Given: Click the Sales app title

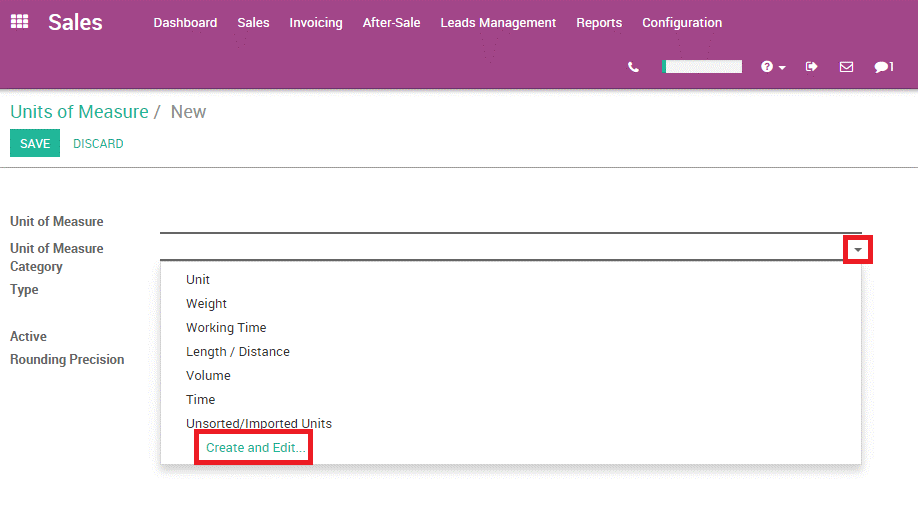Looking at the screenshot, I should [75, 22].
